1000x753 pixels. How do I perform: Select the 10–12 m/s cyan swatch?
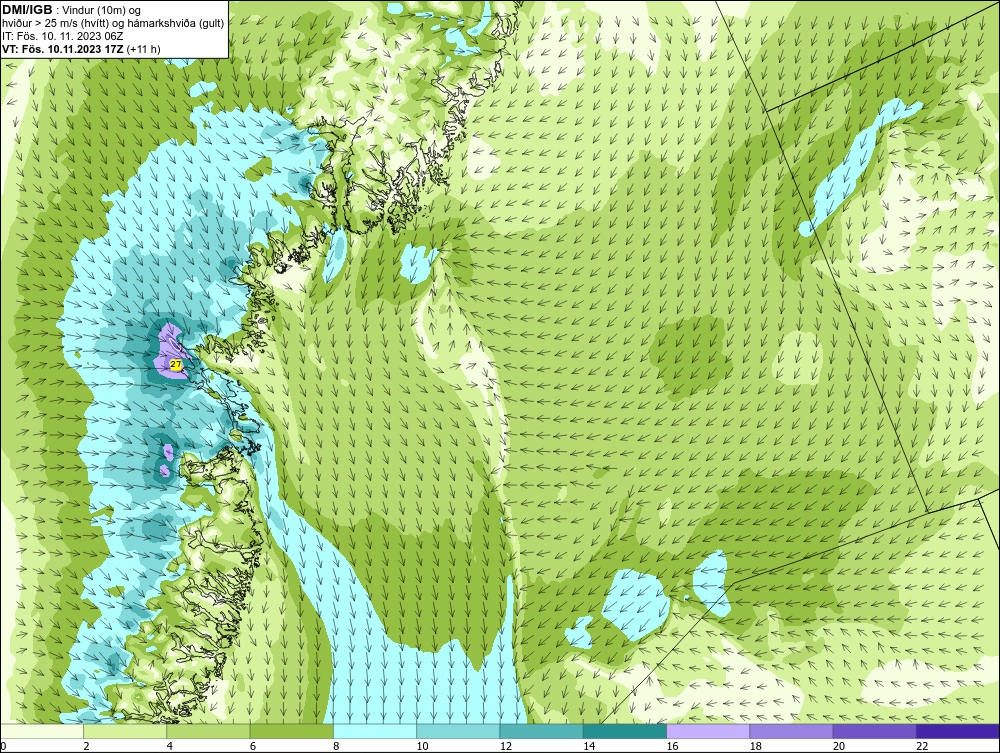point(458,731)
